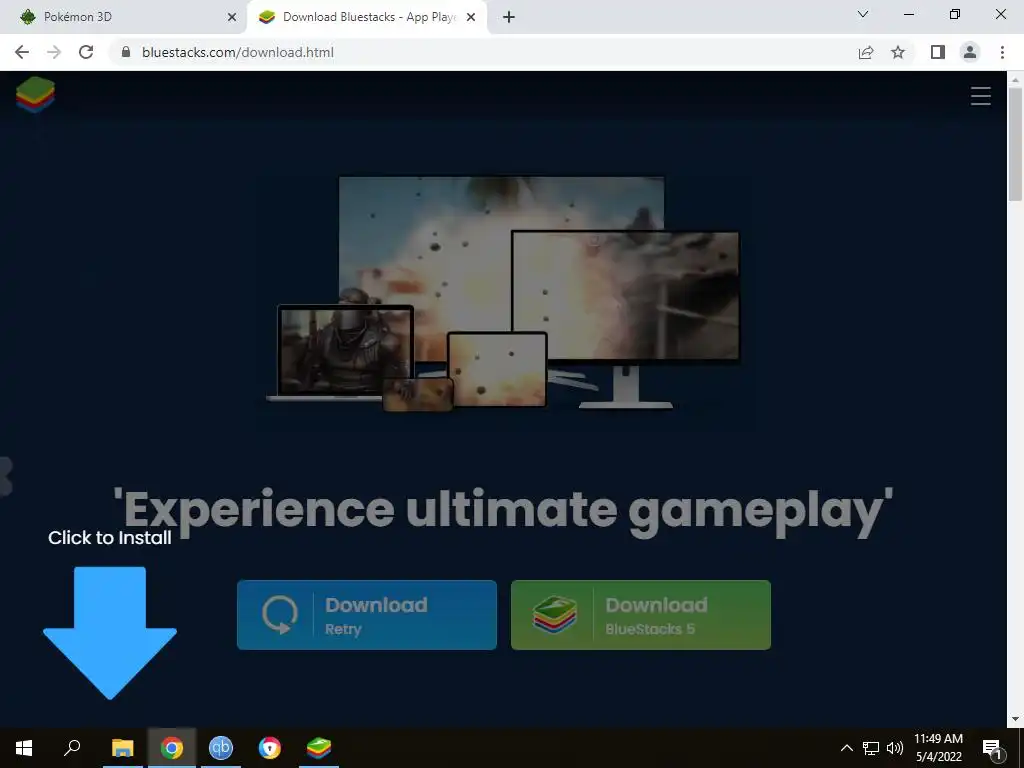This screenshot has height=768, width=1024.
Task: Close the Download Bluestacks tab
Action: point(471,17)
